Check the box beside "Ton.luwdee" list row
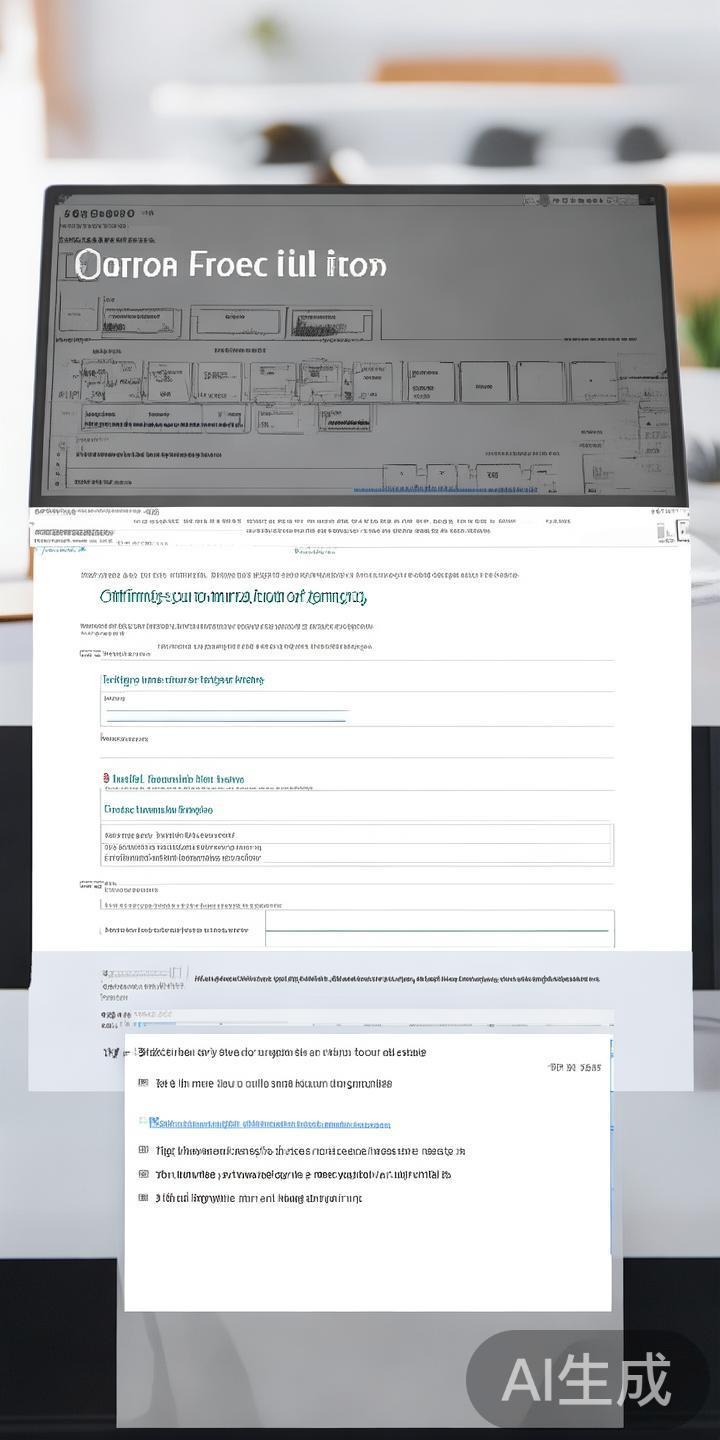This screenshot has height=1440, width=720. 144,1175
